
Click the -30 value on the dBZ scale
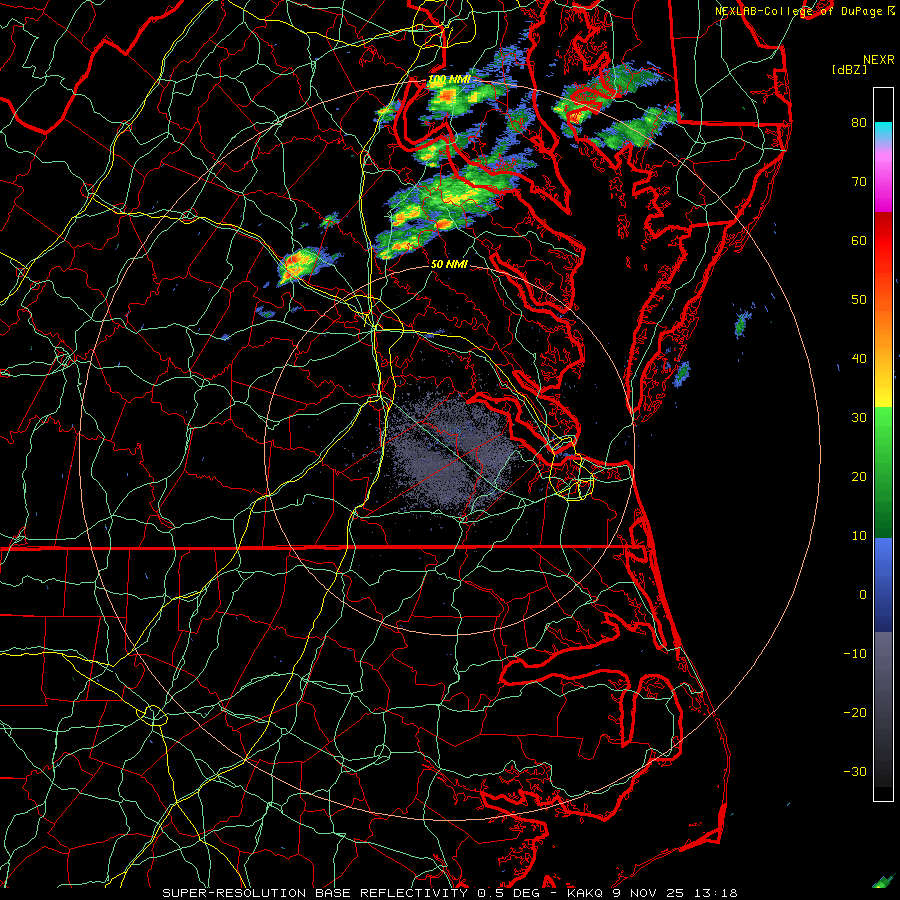(855, 772)
